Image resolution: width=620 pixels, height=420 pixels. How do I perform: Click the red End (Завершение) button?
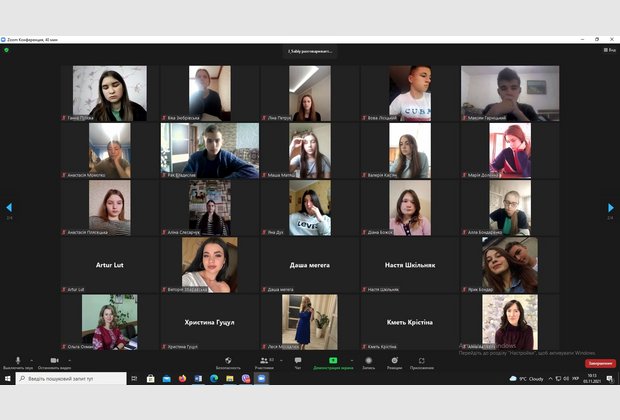[x=600, y=363]
